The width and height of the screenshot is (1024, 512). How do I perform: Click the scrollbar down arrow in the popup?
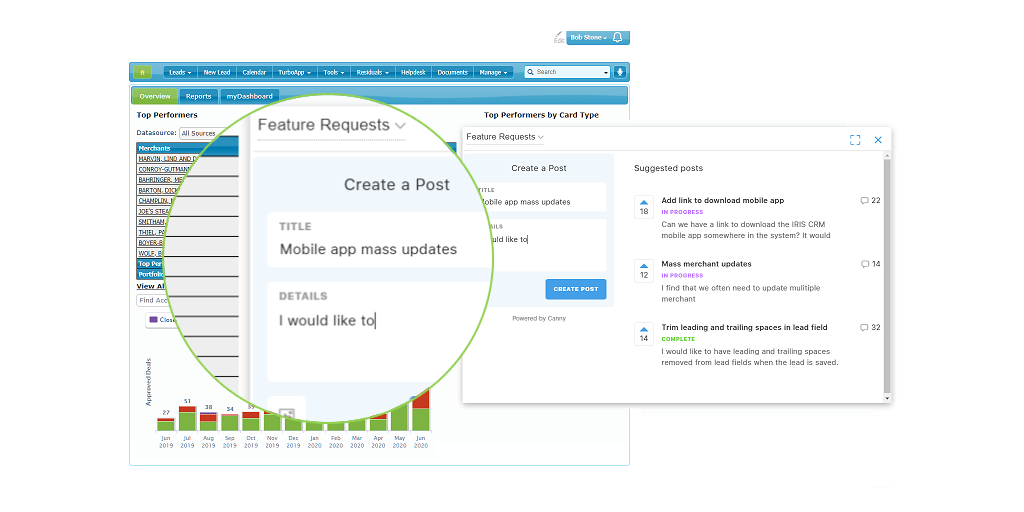pos(887,397)
